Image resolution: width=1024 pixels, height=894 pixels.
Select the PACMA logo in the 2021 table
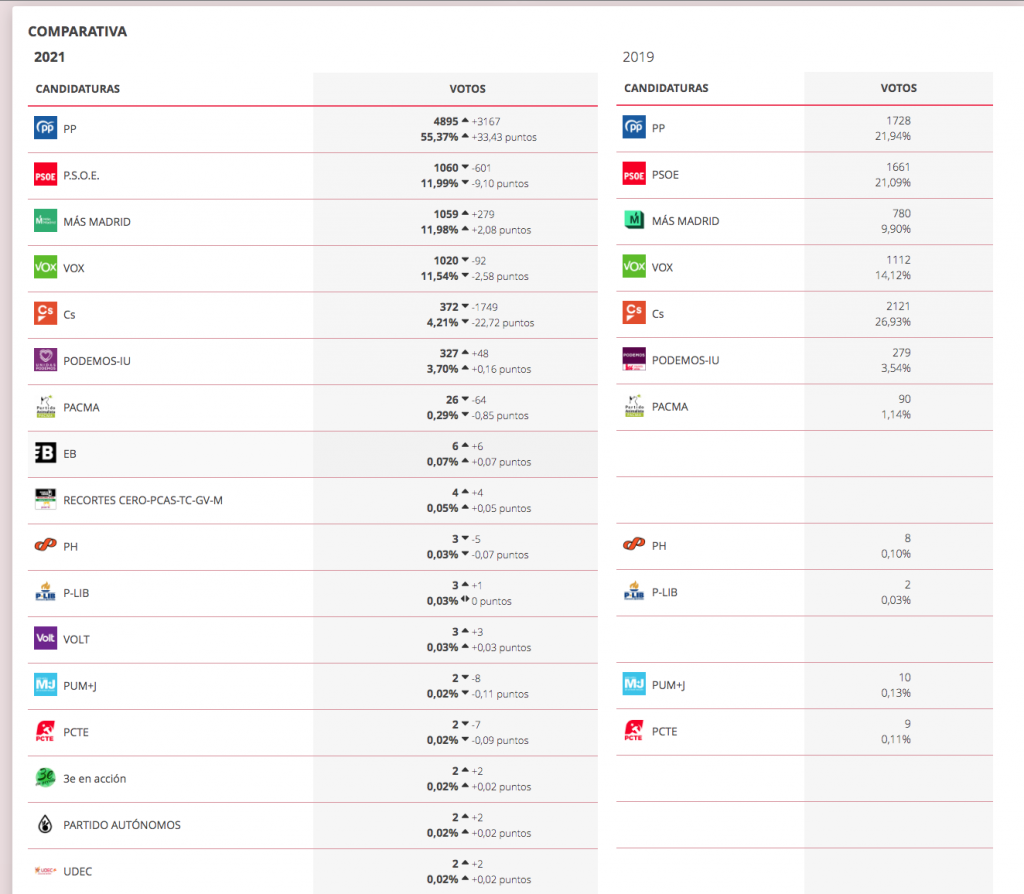(x=46, y=407)
